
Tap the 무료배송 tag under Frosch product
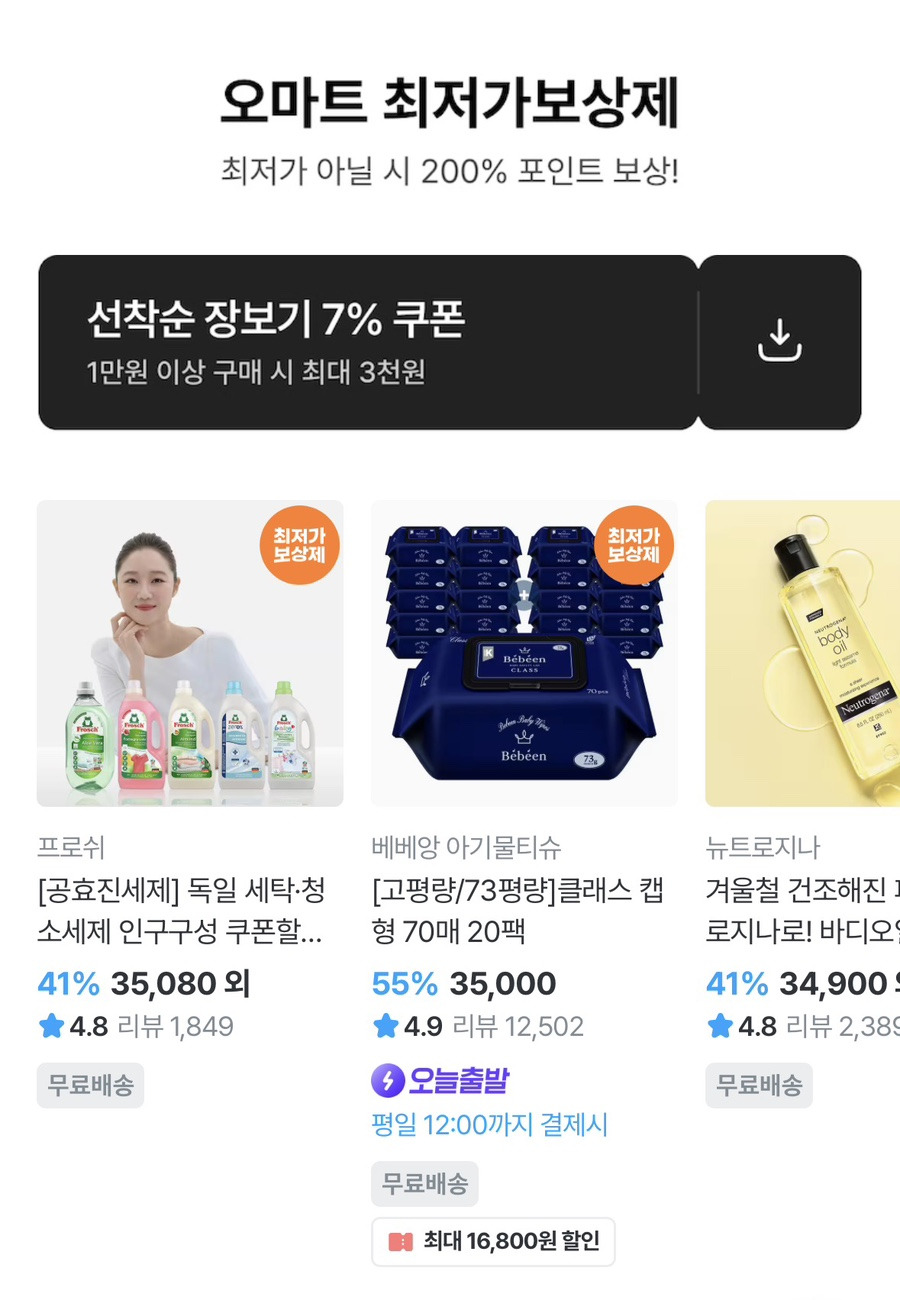91,1085
